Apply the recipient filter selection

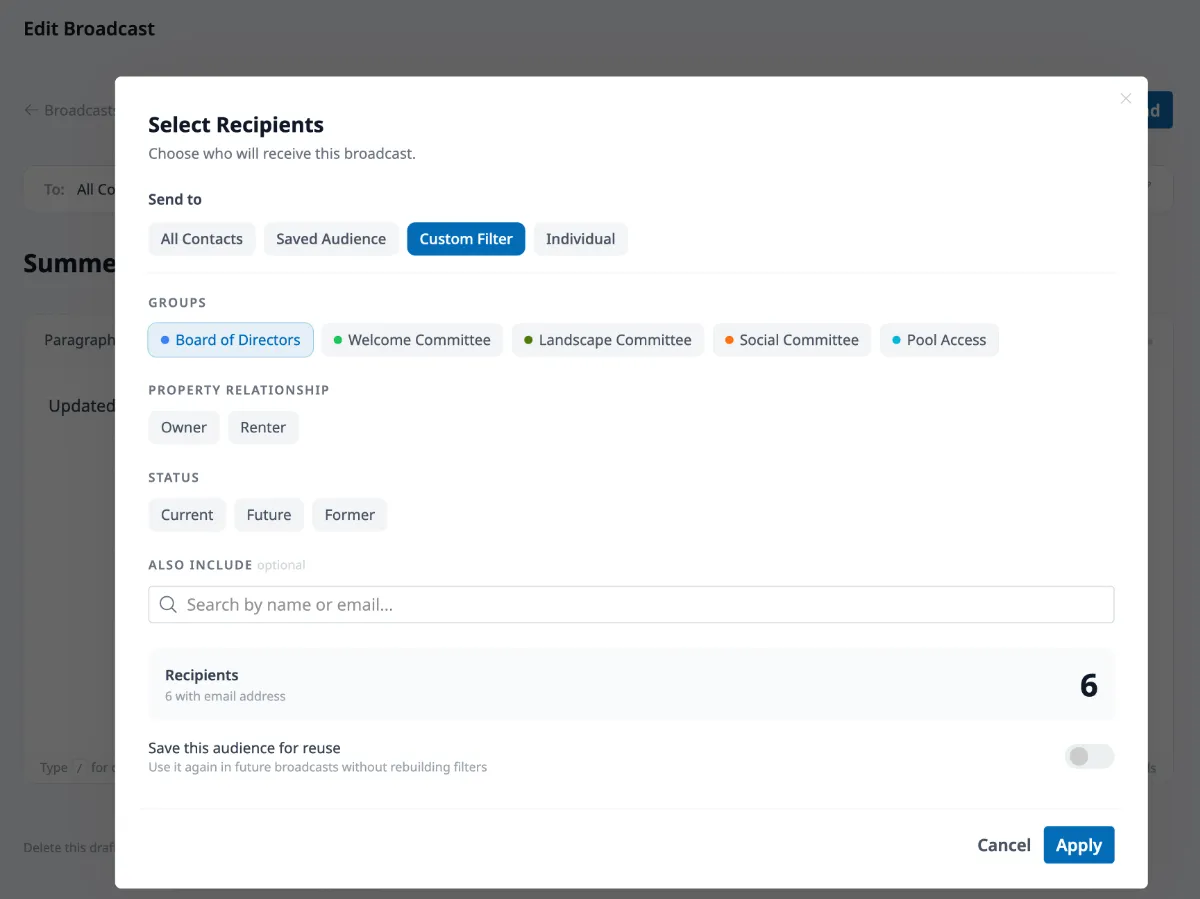click(1078, 845)
